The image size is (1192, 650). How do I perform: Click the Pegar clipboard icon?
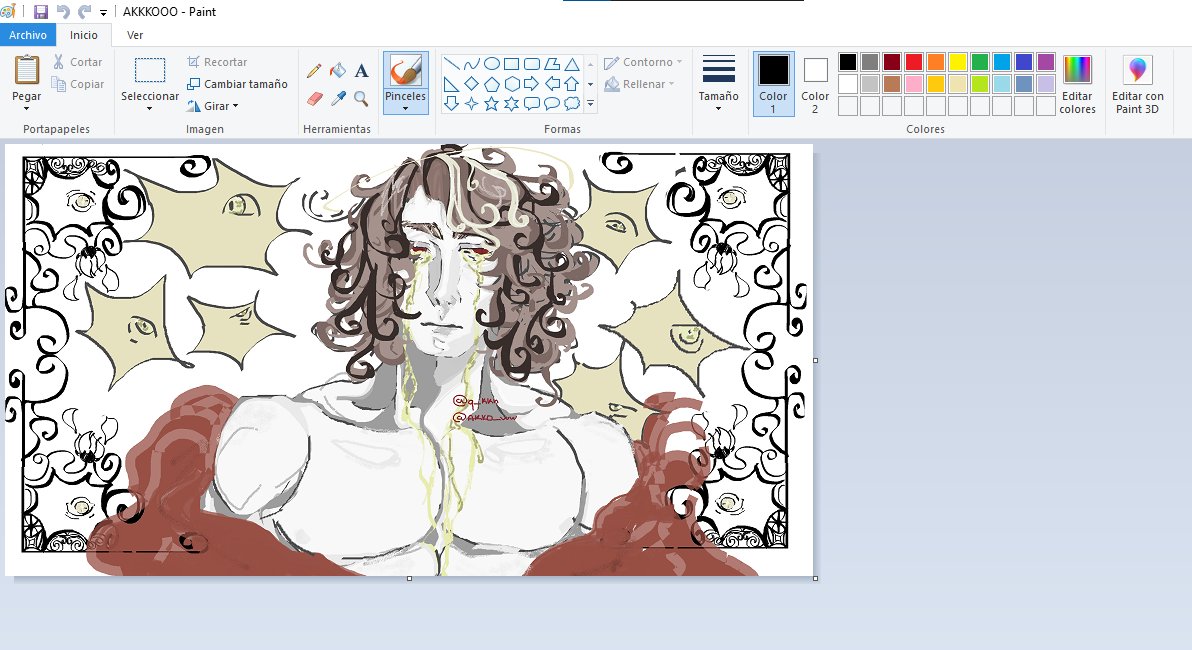pos(27,70)
